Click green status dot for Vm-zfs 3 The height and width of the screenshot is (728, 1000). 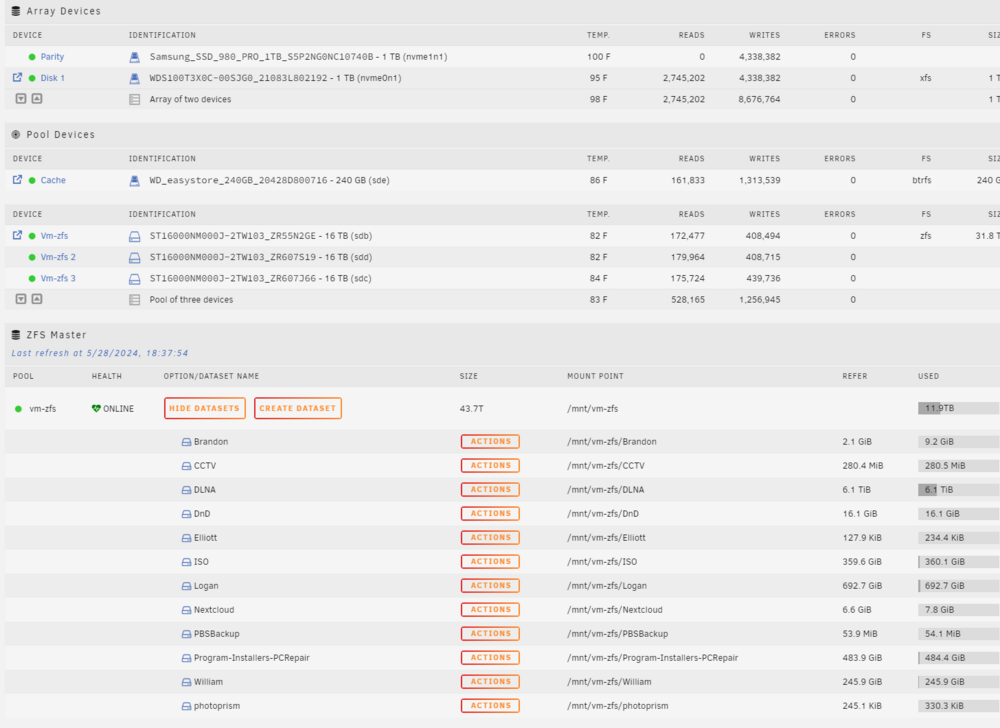click(x=32, y=279)
